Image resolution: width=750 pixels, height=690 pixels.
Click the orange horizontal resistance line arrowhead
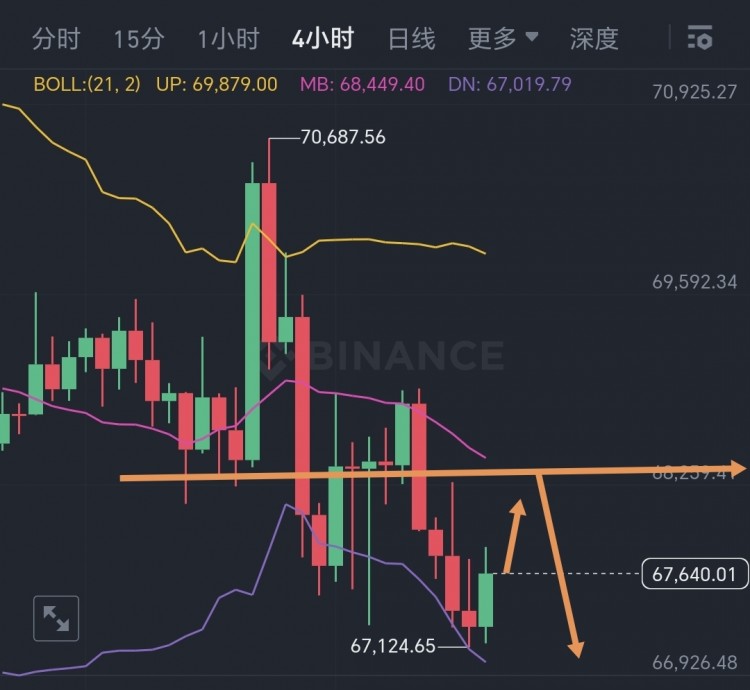coord(738,468)
